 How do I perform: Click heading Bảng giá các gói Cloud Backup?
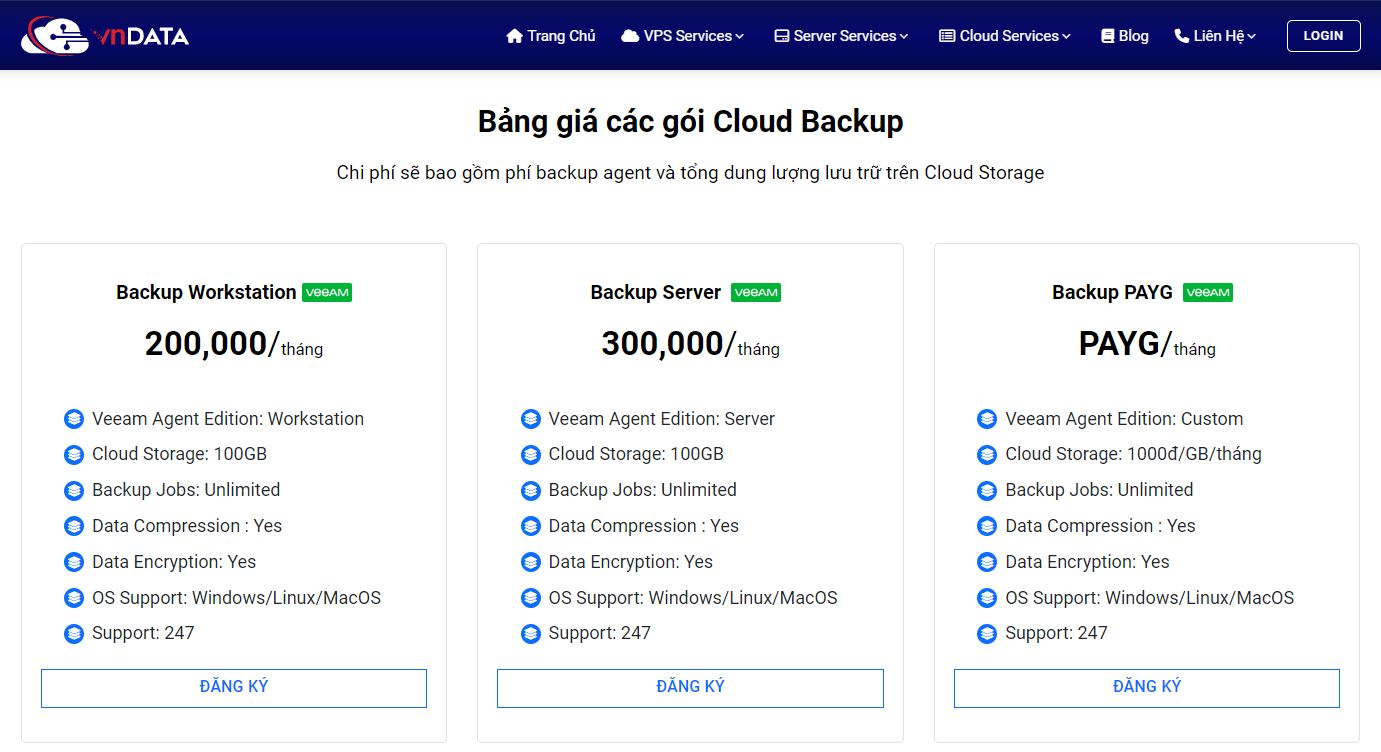[690, 122]
